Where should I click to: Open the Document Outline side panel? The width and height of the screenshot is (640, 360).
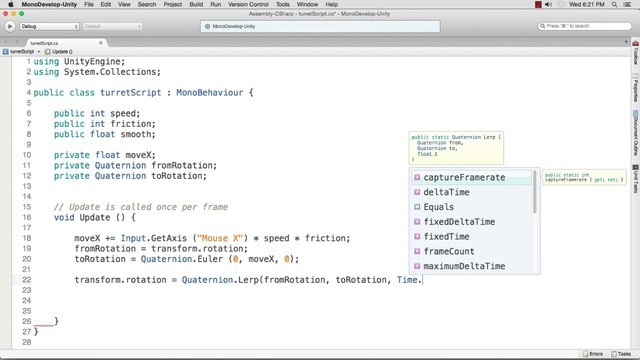[636, 133]
